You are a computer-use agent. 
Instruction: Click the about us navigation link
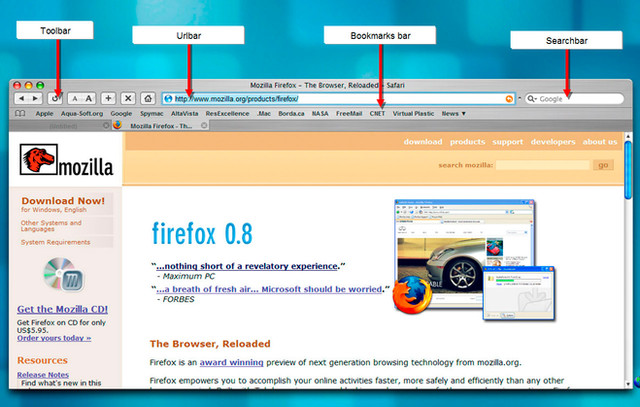(600, 142)
